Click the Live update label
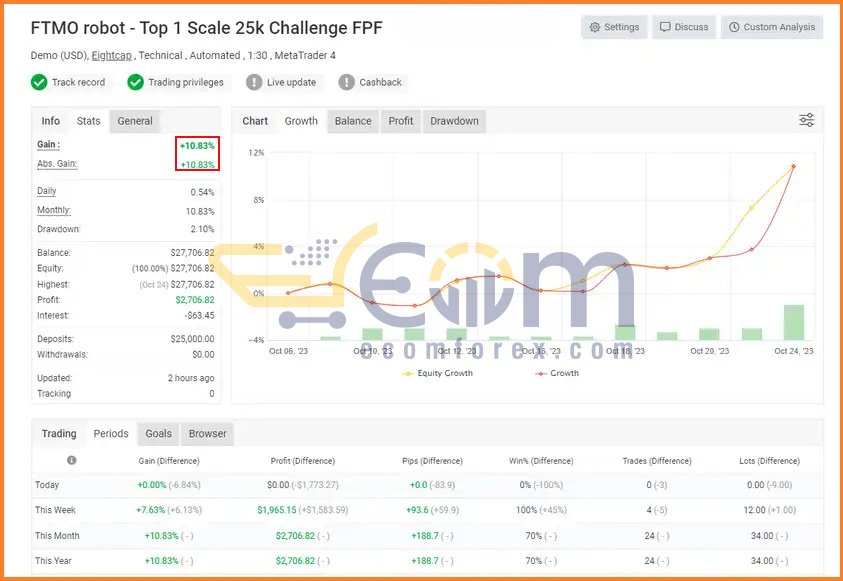Image resolution: width=843 pixels, height=581 pixels. coord(291,82)
